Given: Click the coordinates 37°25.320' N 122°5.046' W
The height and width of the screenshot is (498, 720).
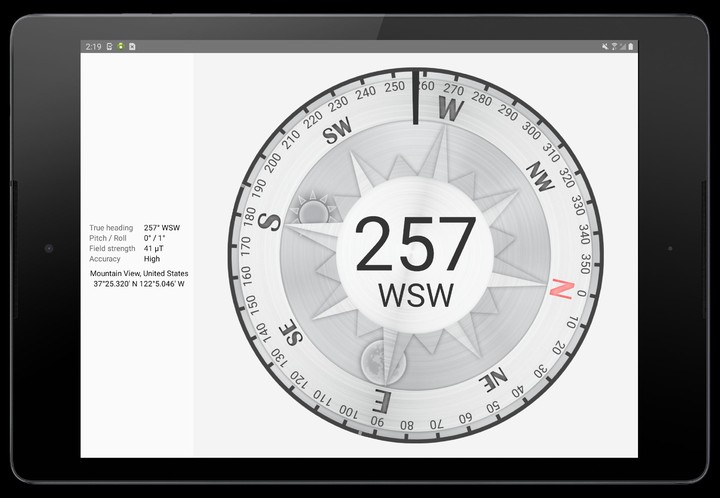Looking at the screenshot, I should pyautogui.click(x=139, y=284).
